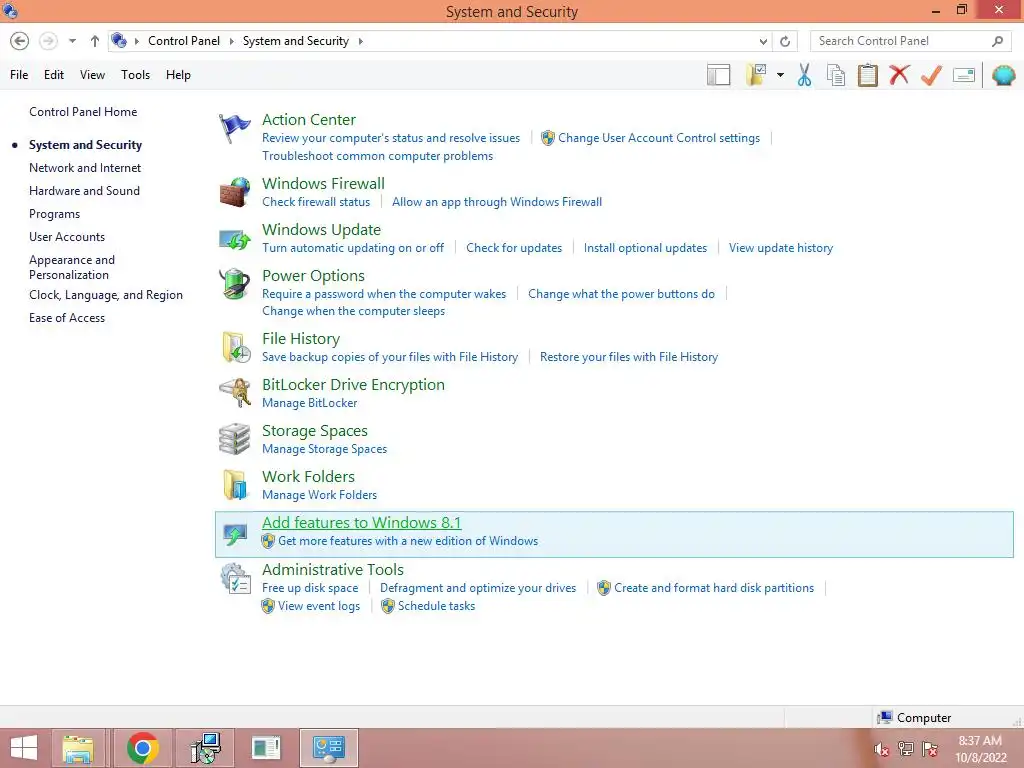Click the Forward arrow navigation button
The image size is (1024, 768).
point(48,41)
